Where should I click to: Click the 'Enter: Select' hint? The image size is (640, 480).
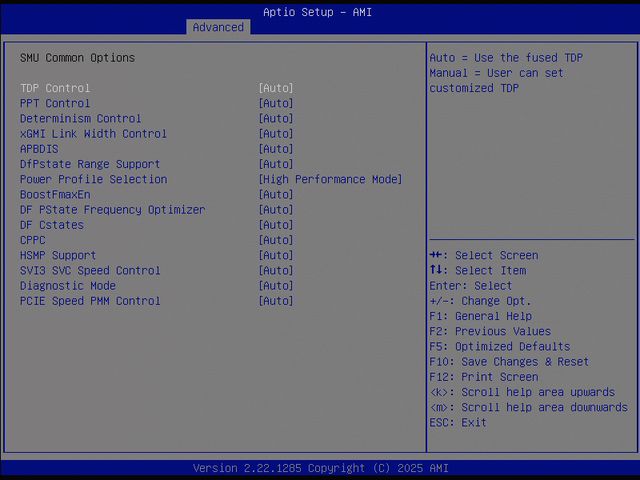pos(471,286)
